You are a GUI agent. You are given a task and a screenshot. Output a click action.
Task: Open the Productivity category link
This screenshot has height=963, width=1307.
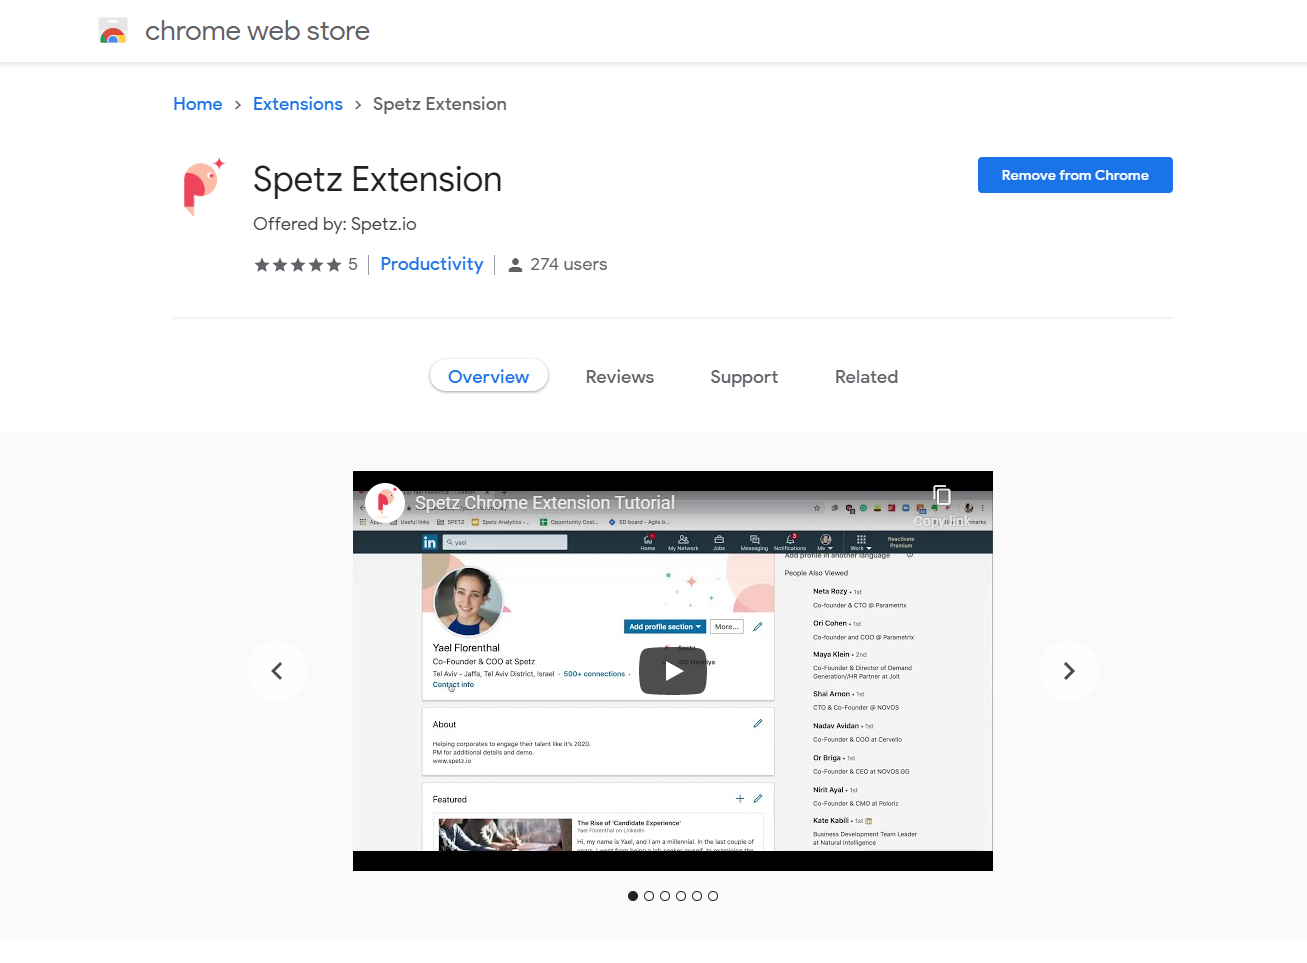431,264
